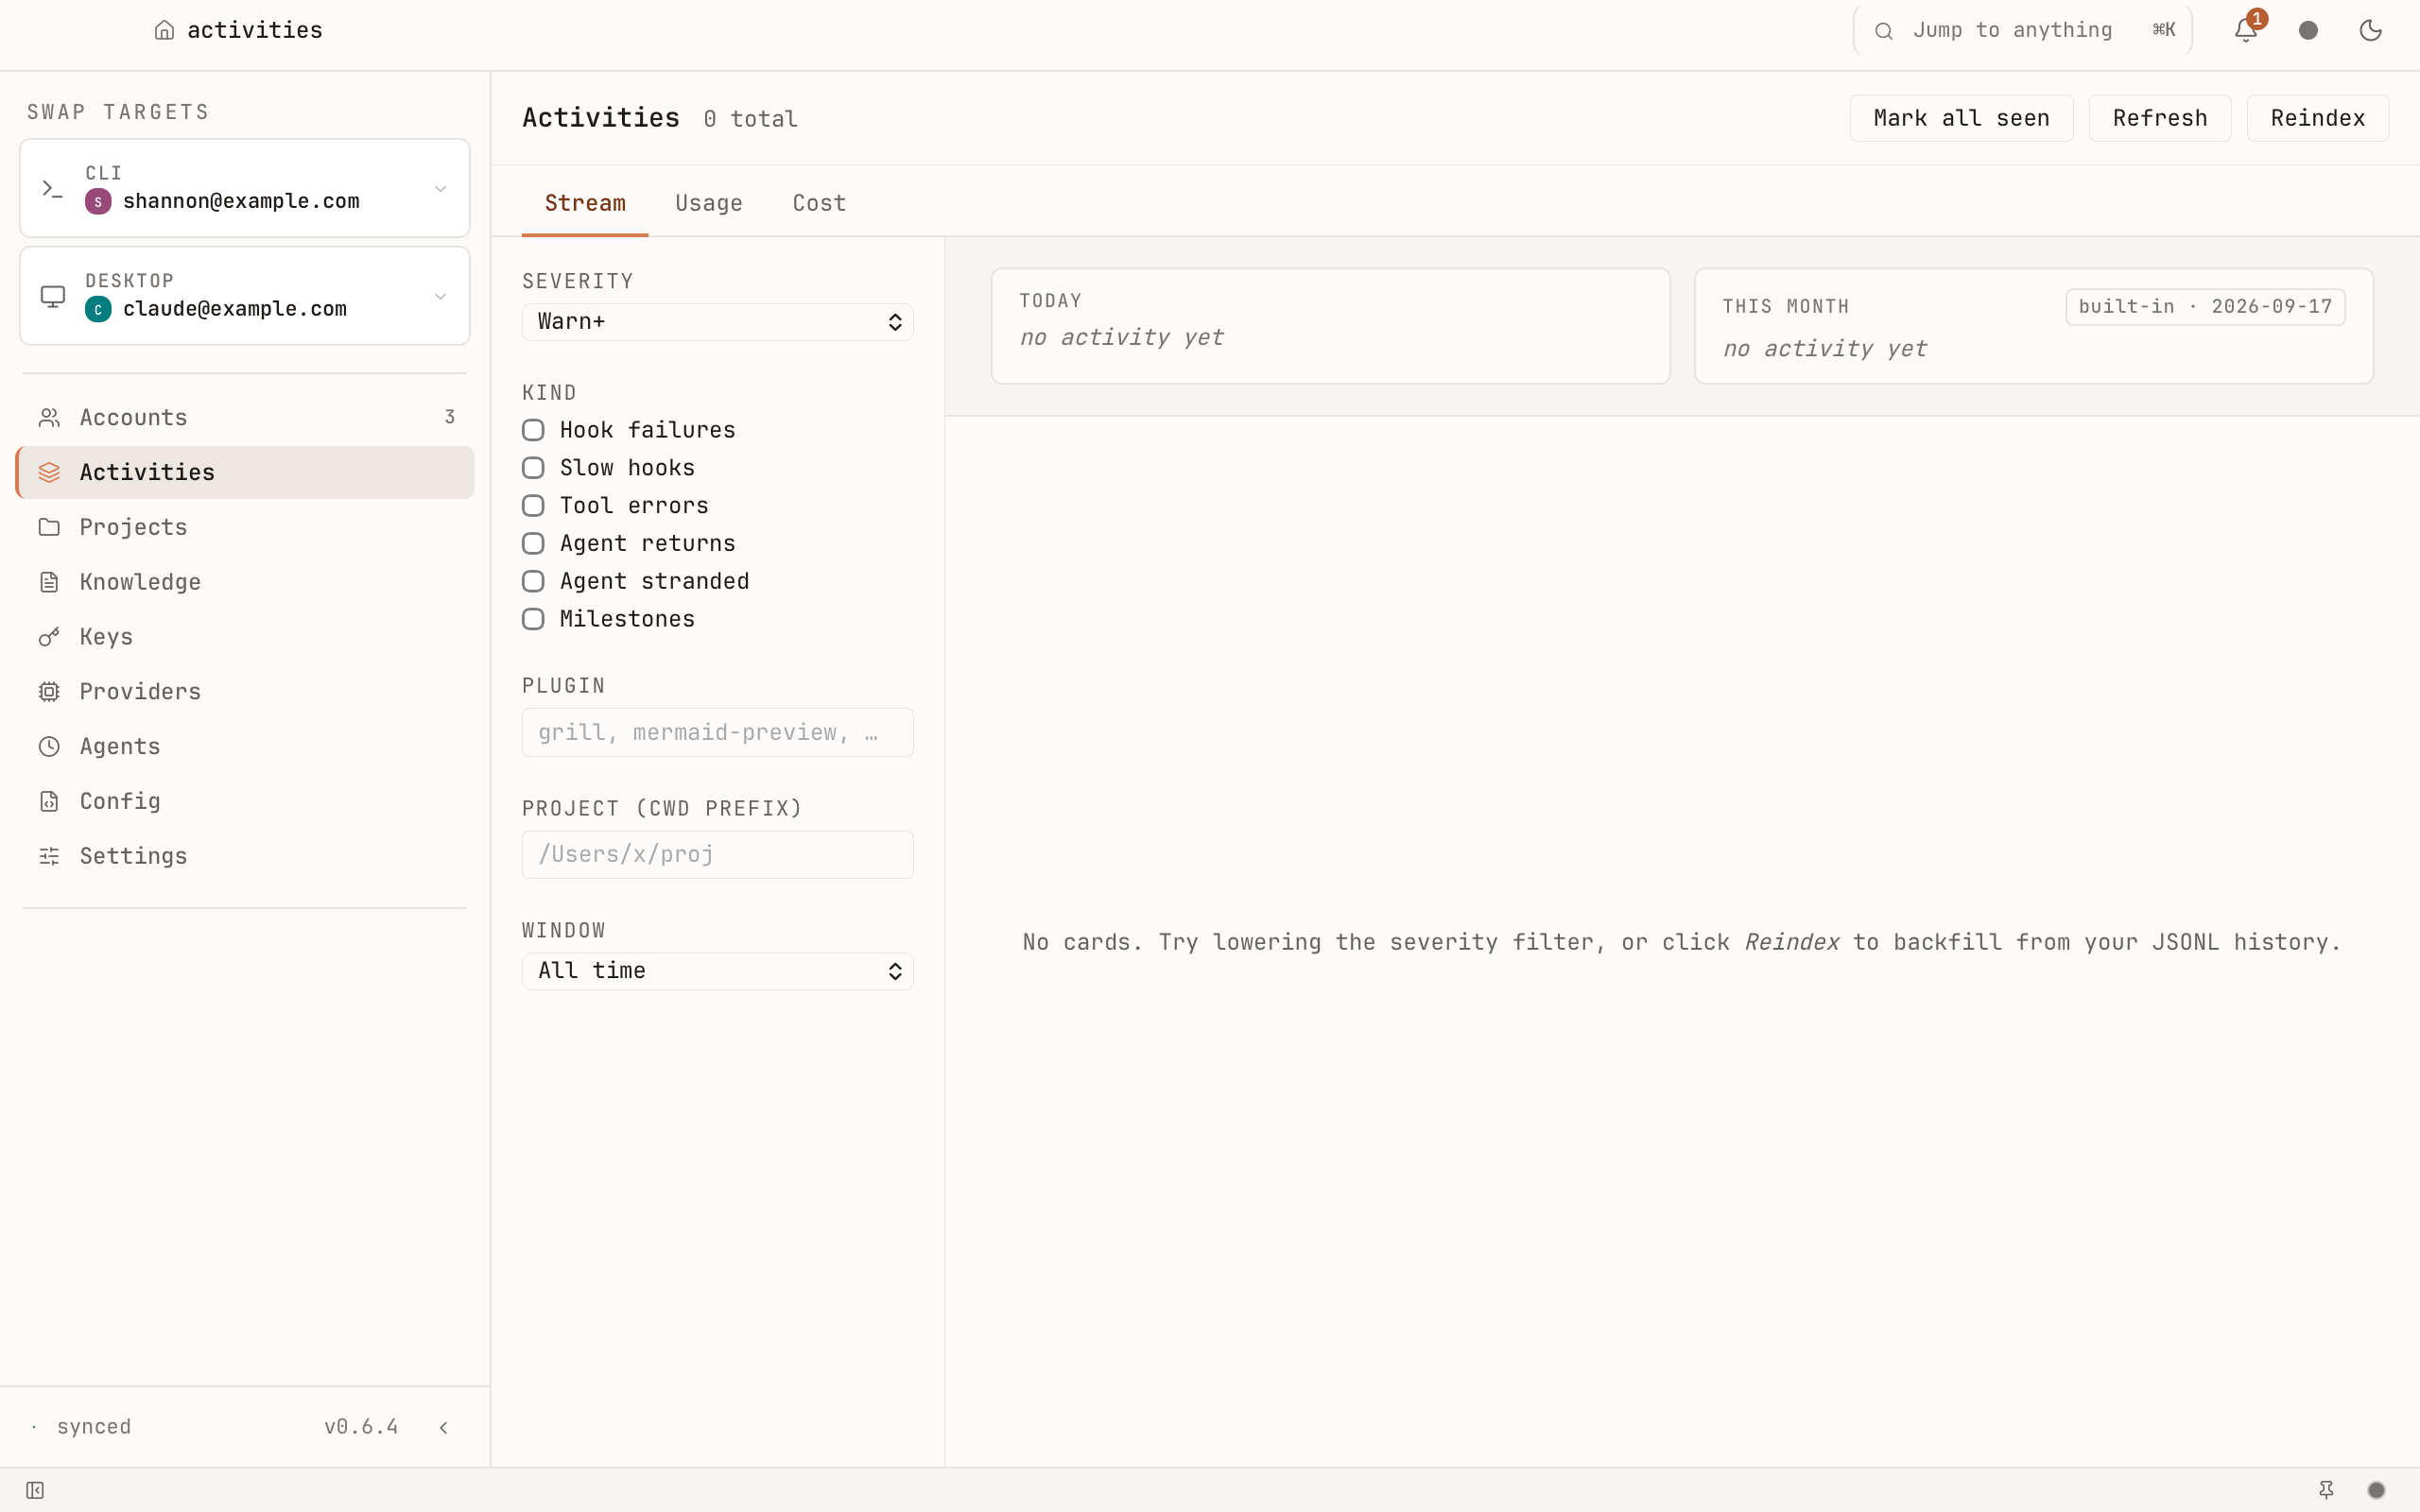Expand the CLI account chevron
The image size is (2420, 1512).
pyautogui.click(x=440, y=188)
